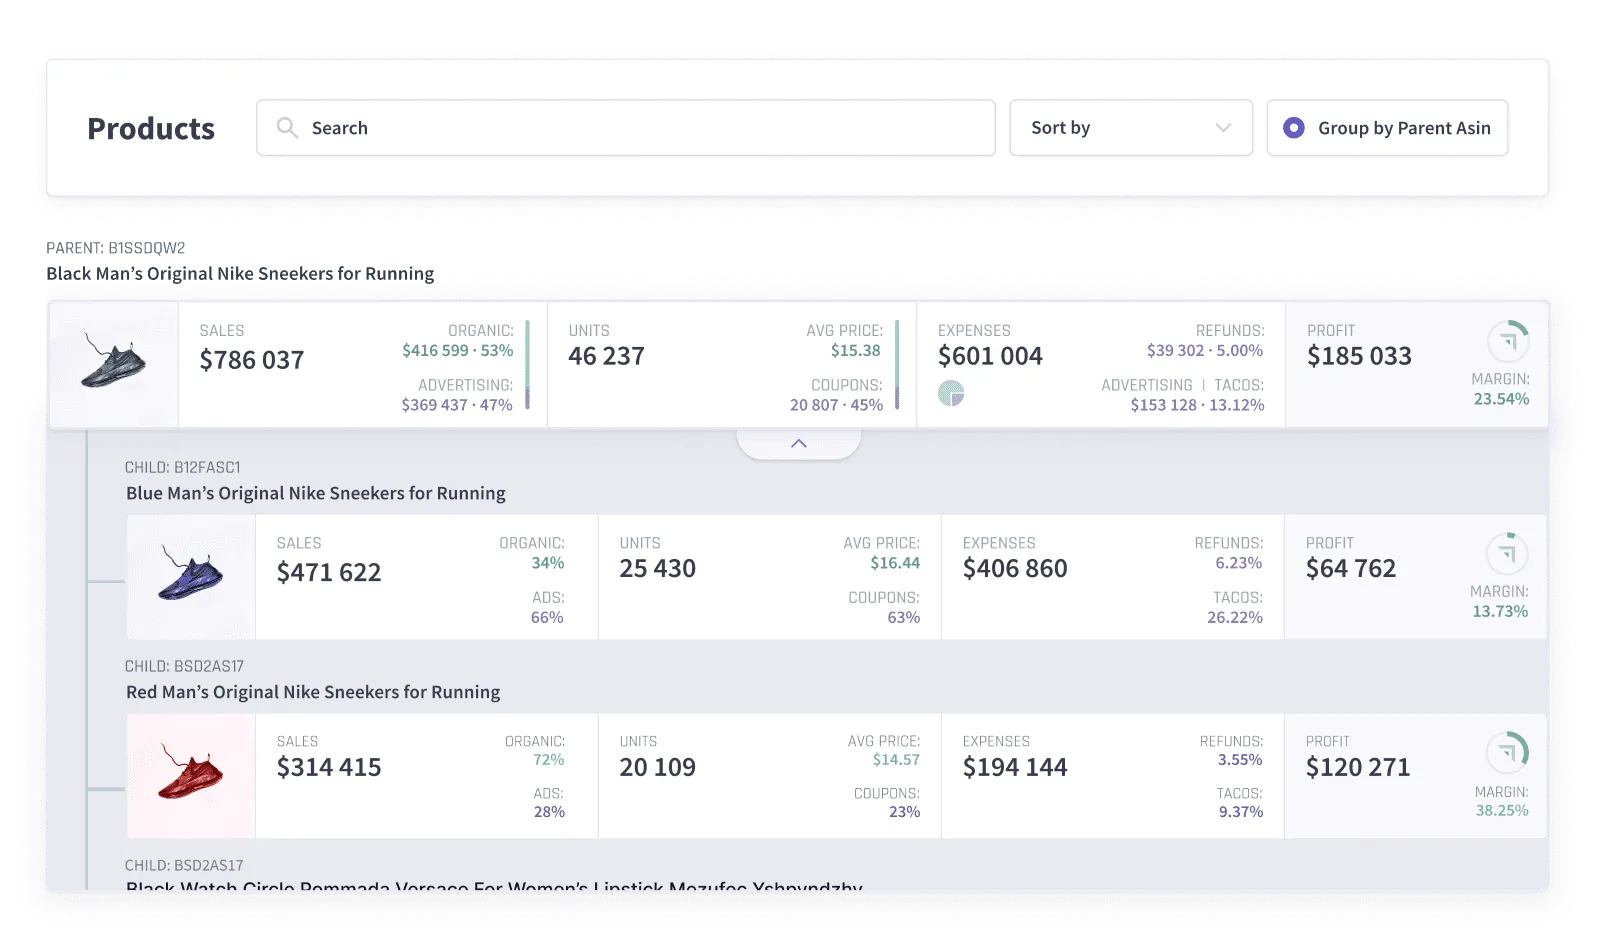Click blue sneaker organic 34%

click(548, 563)
